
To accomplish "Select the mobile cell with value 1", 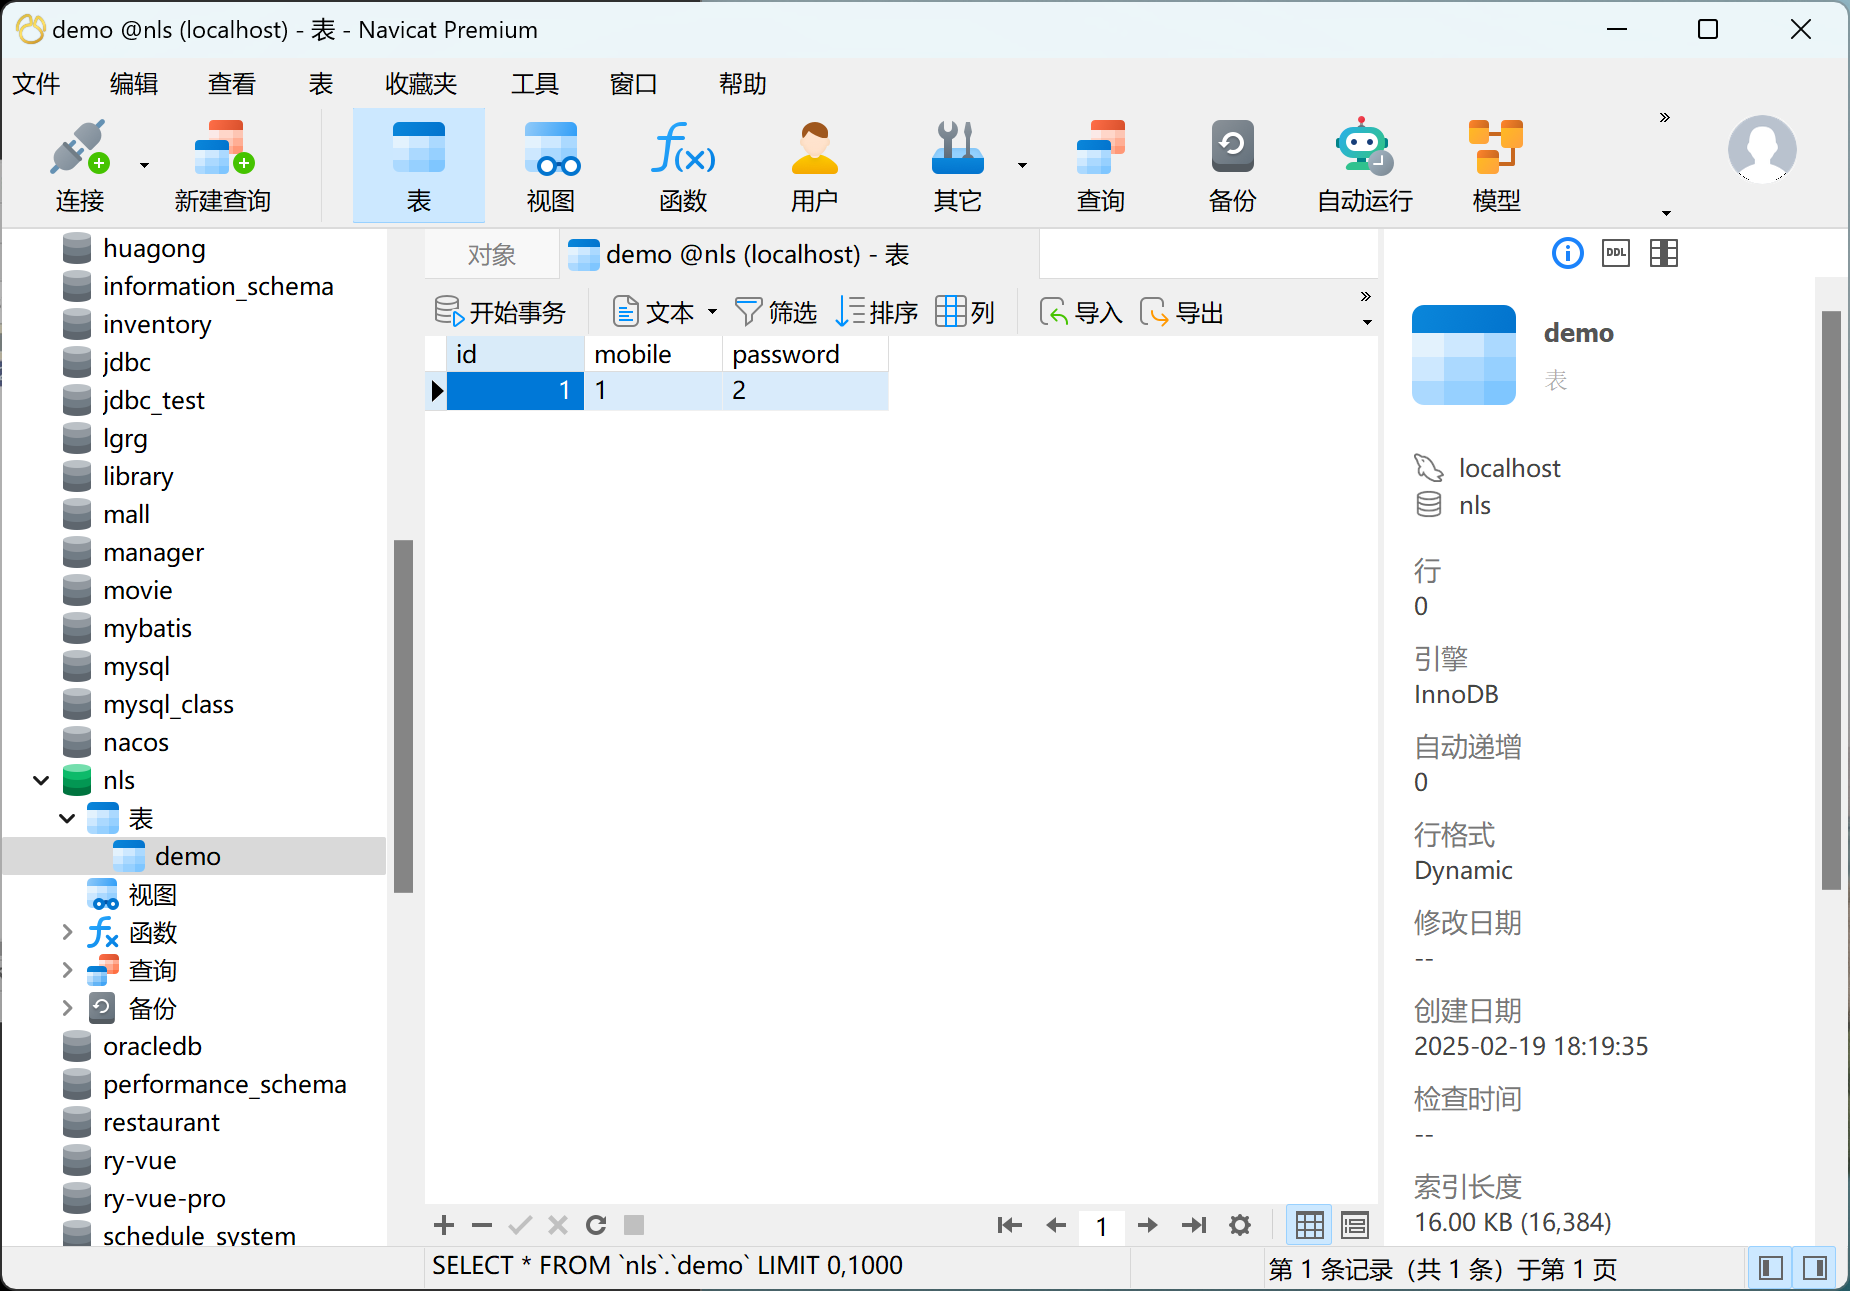I will click(x=653, y=390).
